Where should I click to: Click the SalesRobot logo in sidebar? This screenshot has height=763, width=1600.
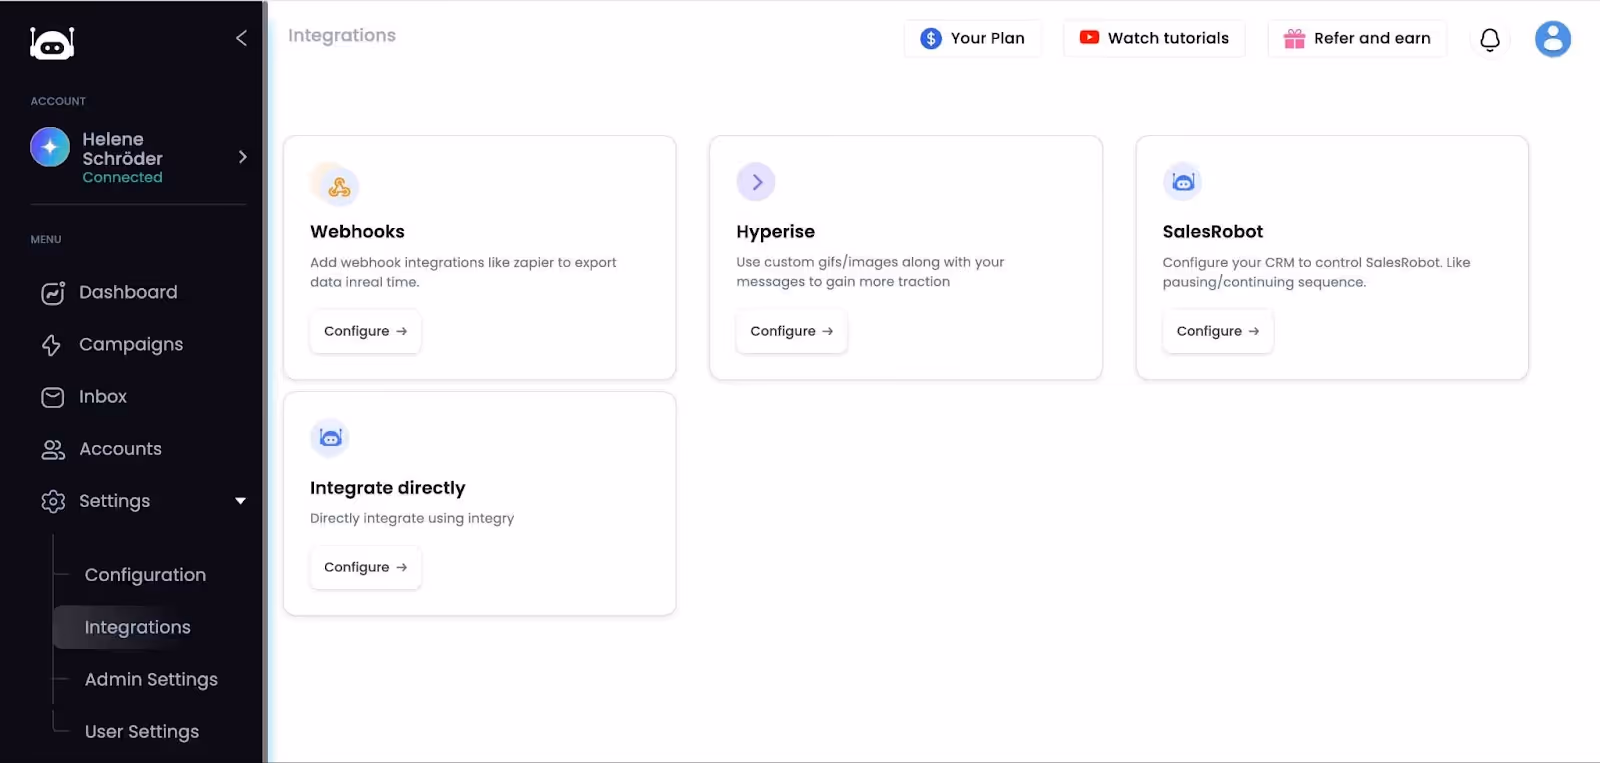[x=52, y=43]
